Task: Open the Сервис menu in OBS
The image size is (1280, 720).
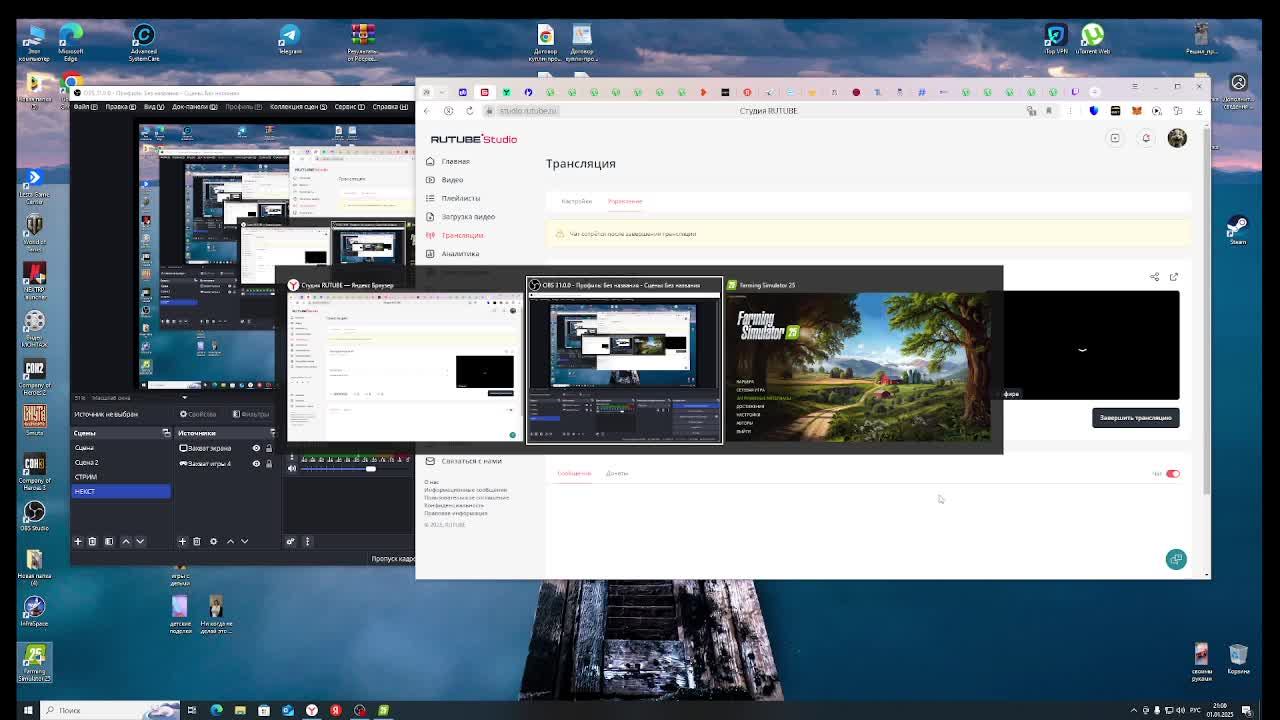Action: pos(349,107)
